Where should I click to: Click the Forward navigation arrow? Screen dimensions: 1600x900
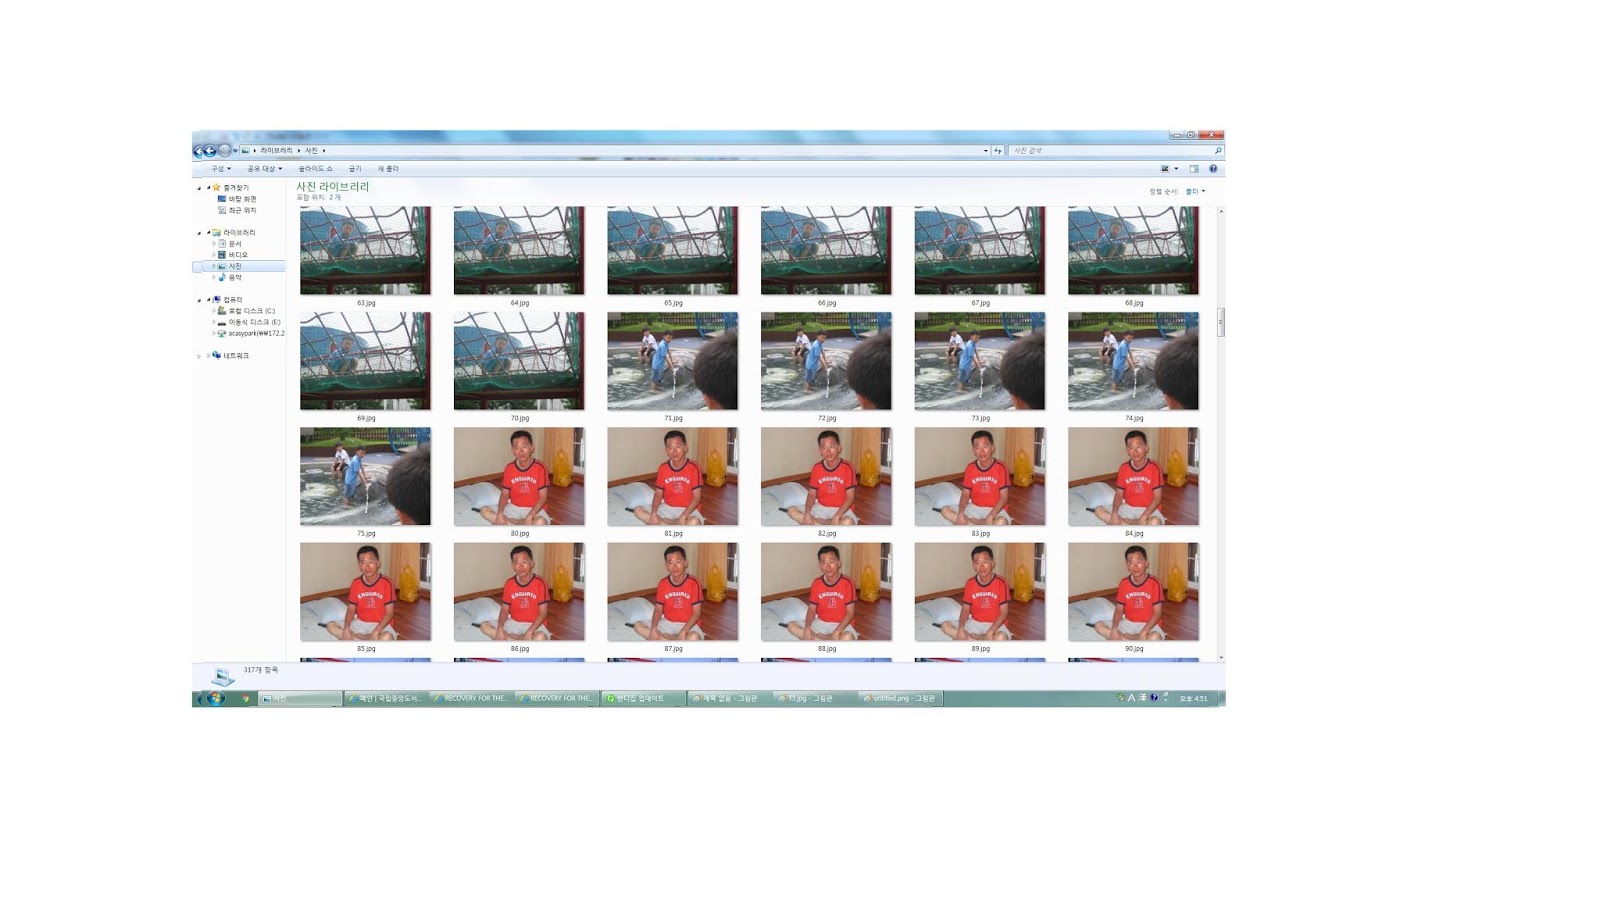click(x=225, y=151)
